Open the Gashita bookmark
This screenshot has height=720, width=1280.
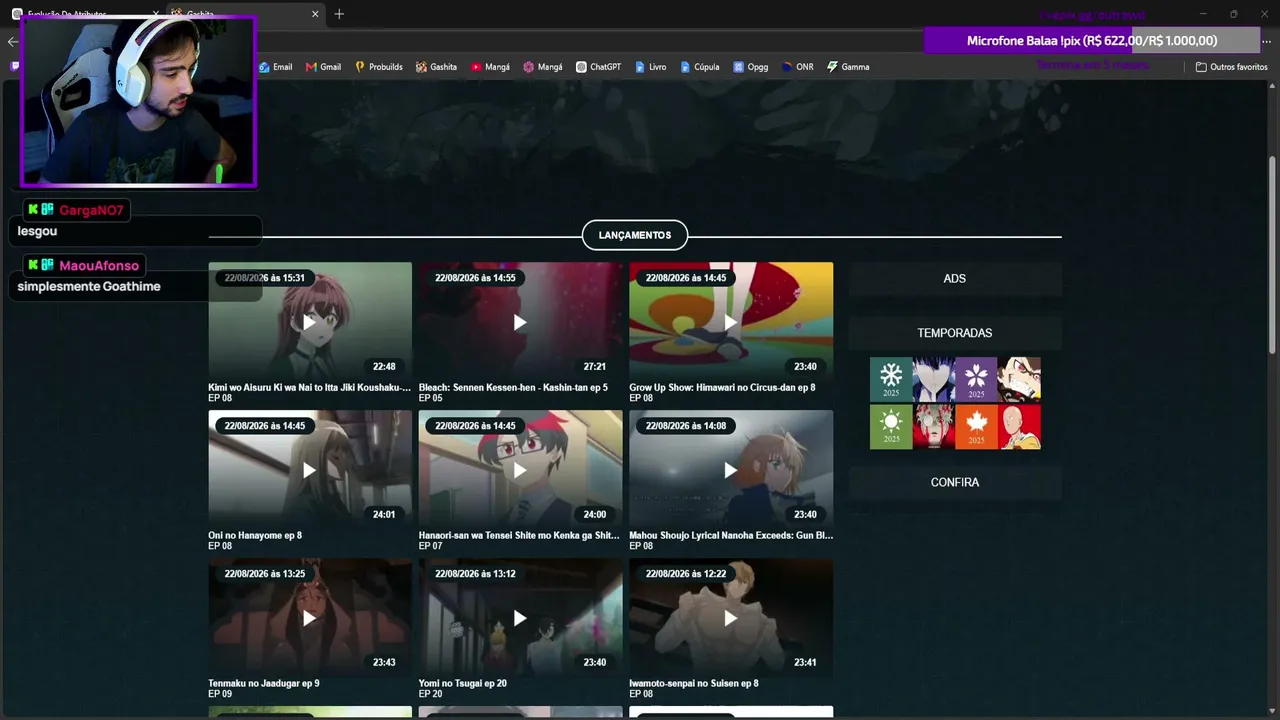tap(436, 67)
